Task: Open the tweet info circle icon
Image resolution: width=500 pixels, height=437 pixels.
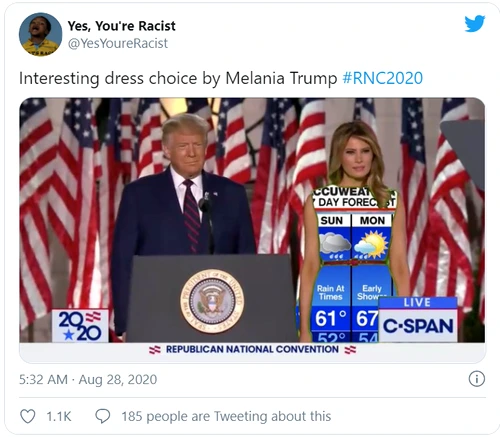Action: 477,379
